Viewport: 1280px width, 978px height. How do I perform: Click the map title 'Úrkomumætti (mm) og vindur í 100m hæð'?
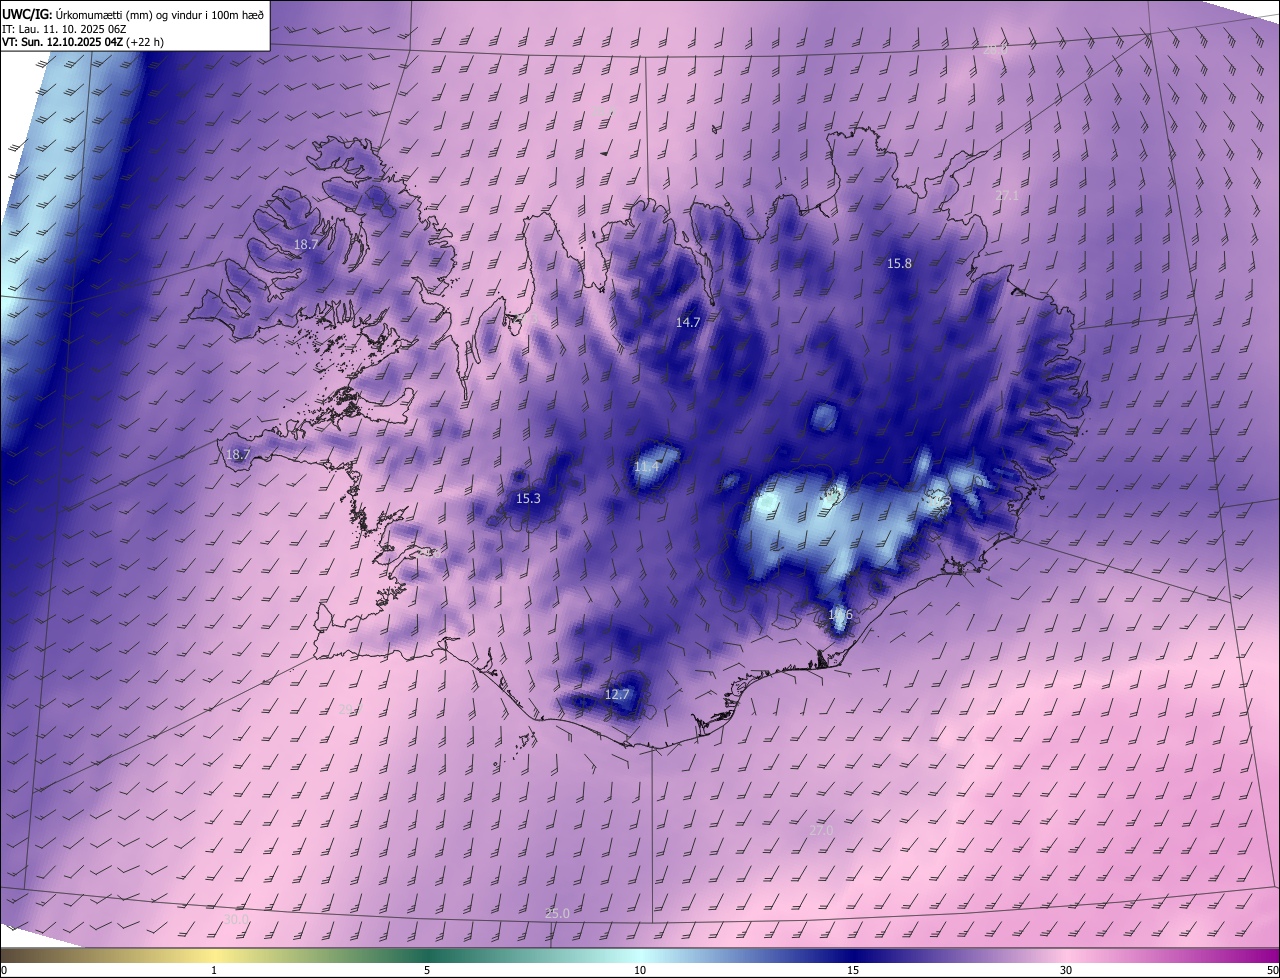pyautogui.click(x=160, y=13)
